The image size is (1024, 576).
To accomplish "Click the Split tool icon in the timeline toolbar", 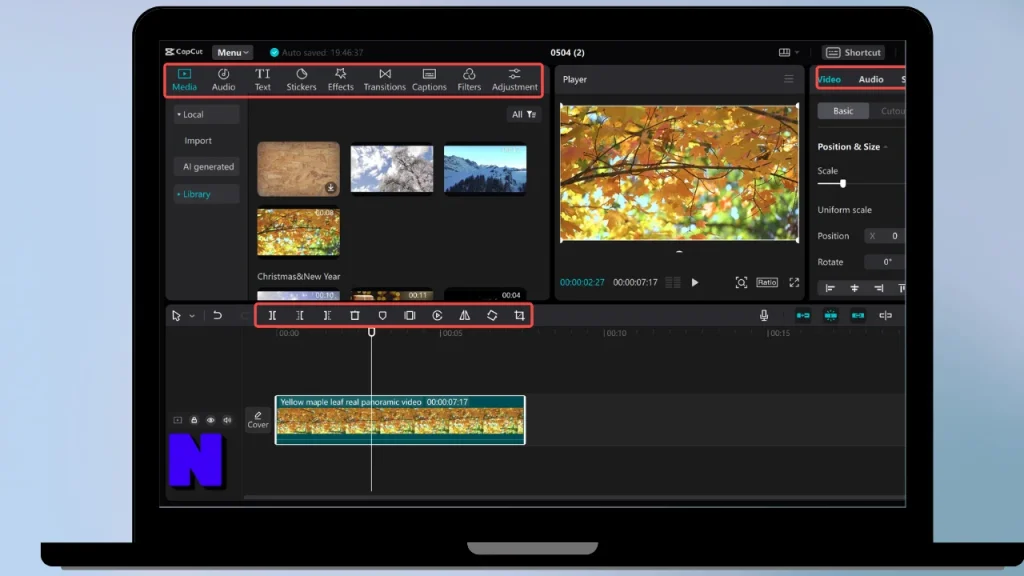I will pyautogui.click(x=272, y=315).
